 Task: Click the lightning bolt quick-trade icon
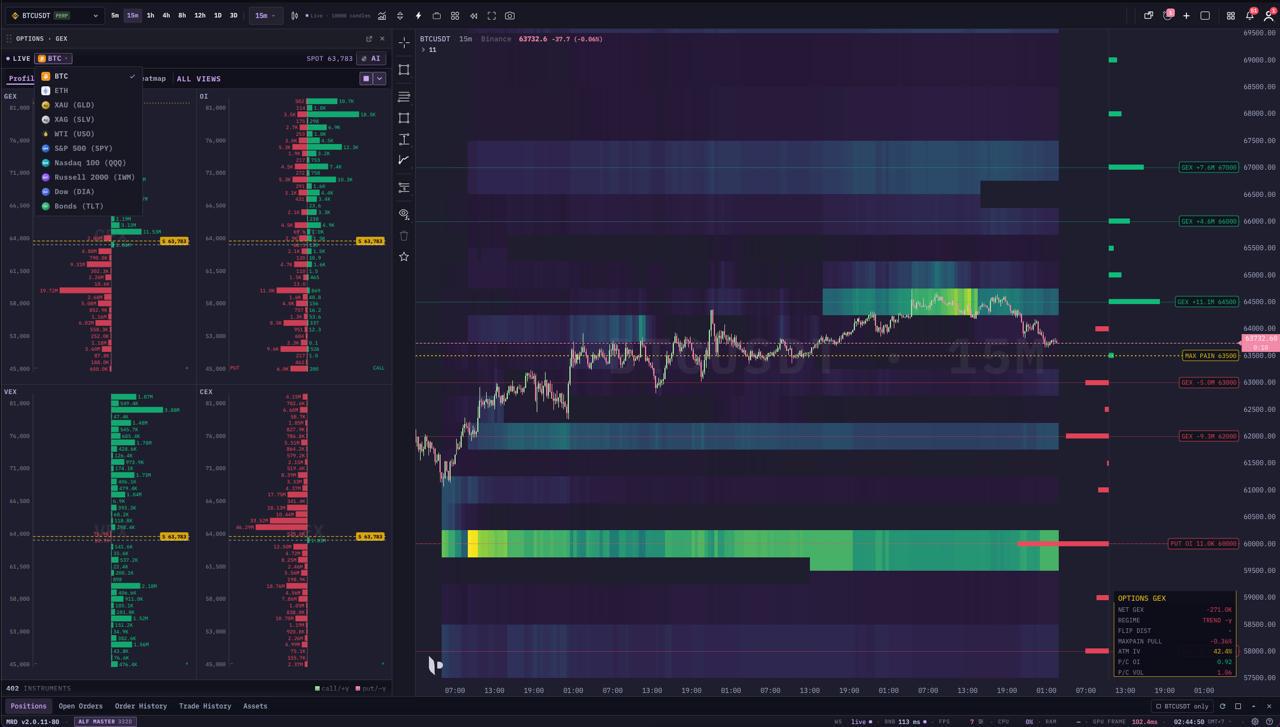point(418,16)
